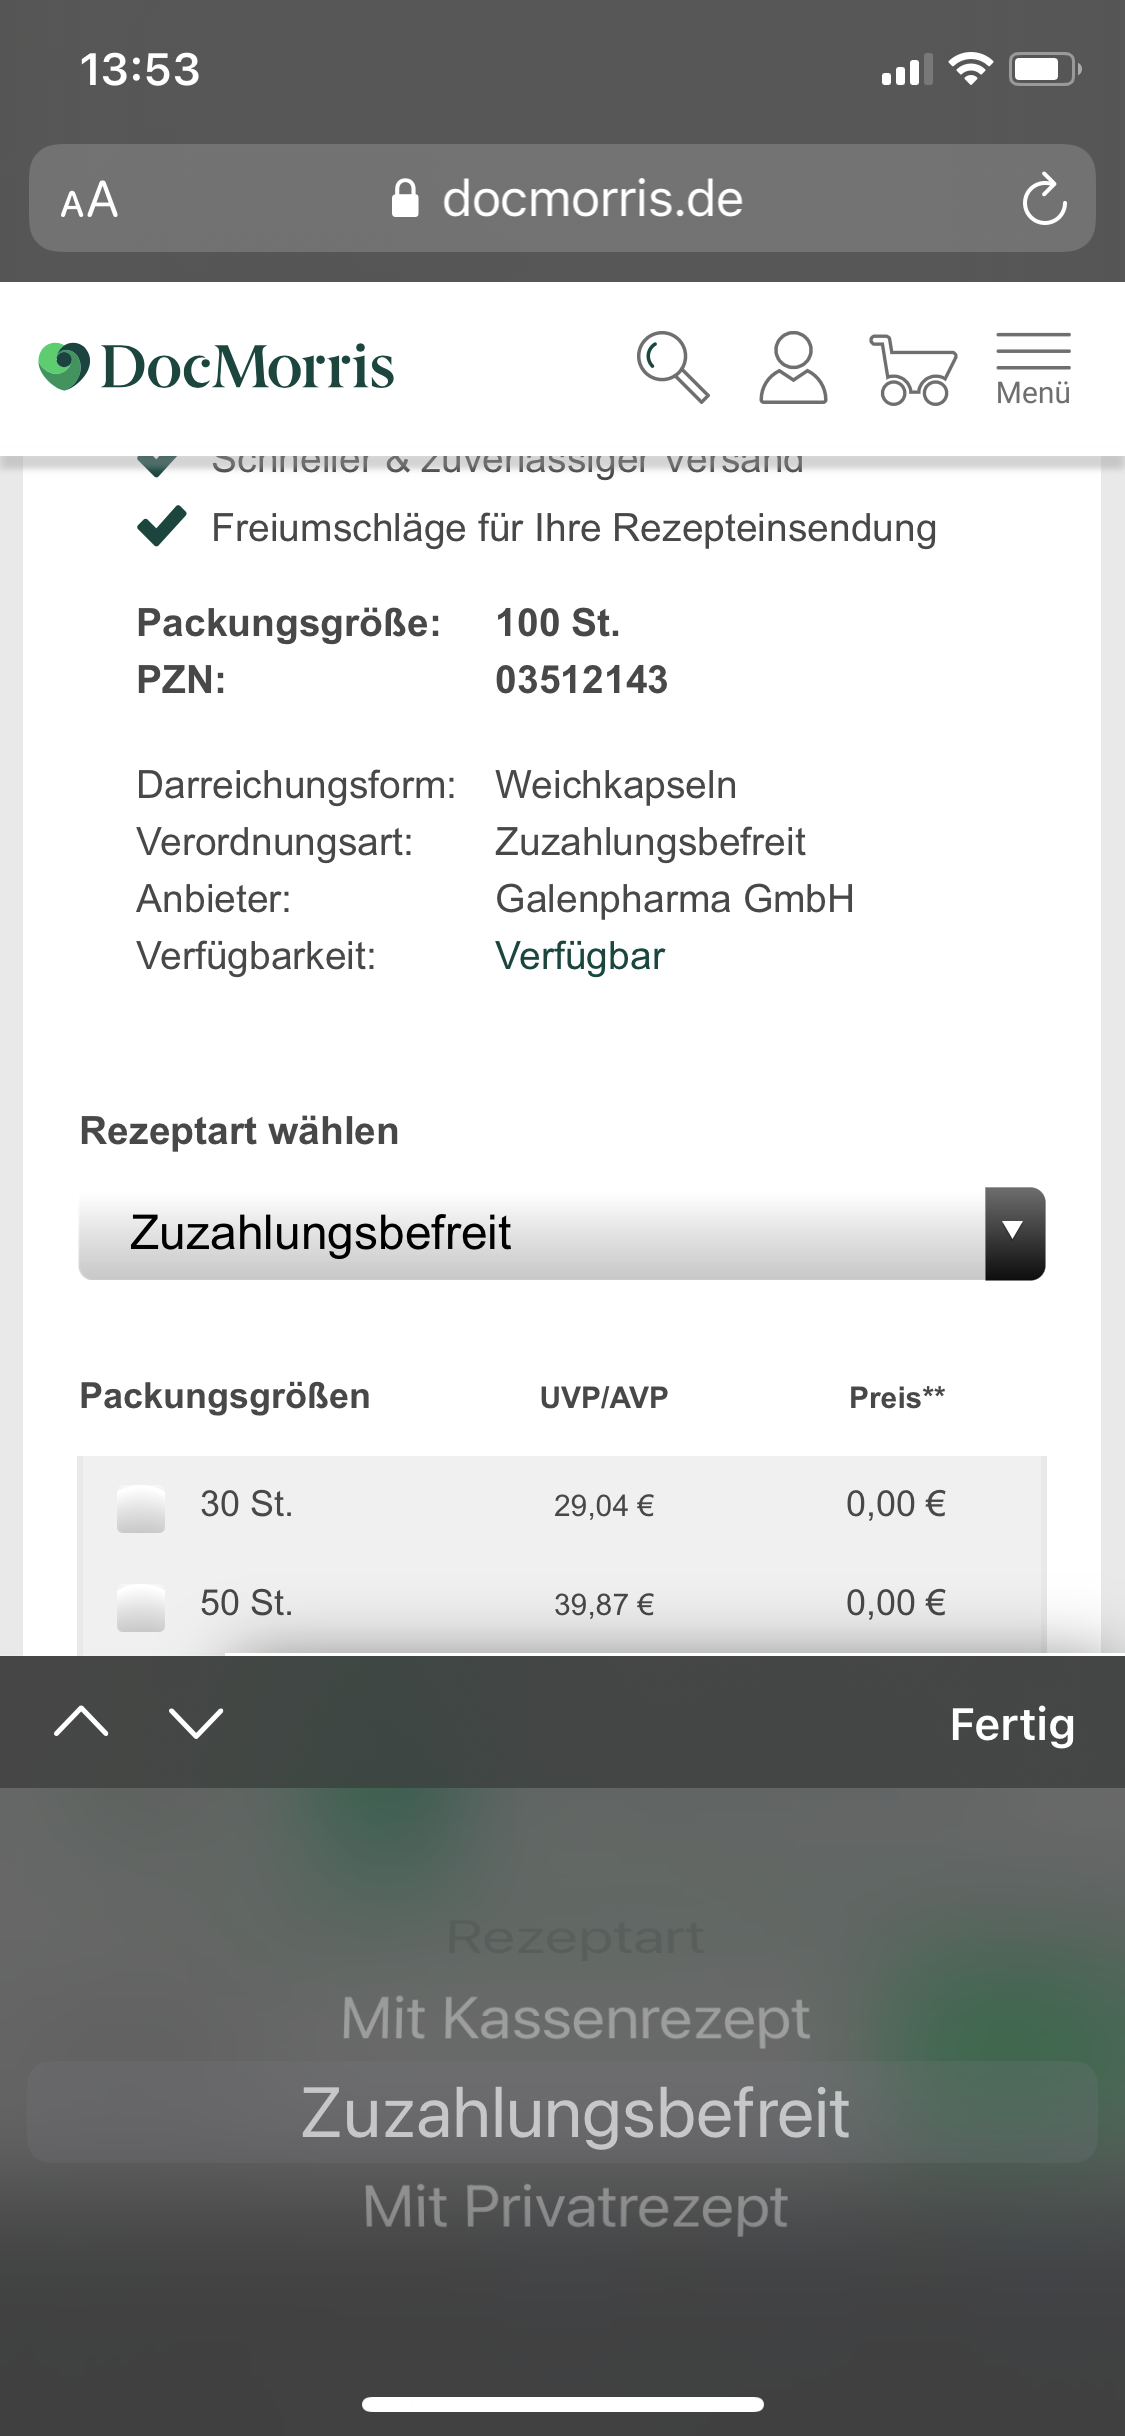Jump to next field with down chevron
This screenshot has height=2436, width=1125.
coord(196,1724)
